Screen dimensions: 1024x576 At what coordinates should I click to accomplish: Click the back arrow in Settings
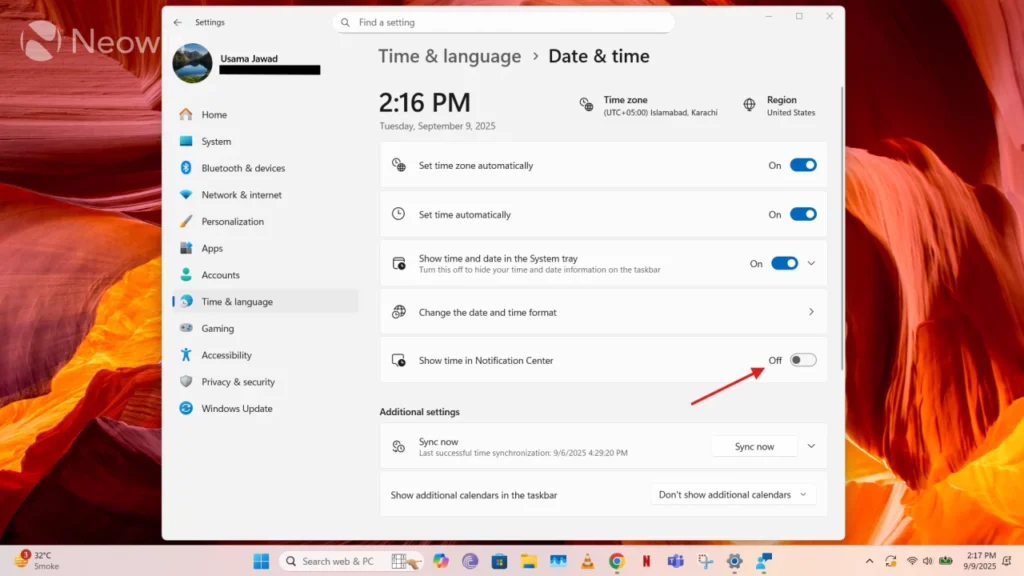(178, 22)
